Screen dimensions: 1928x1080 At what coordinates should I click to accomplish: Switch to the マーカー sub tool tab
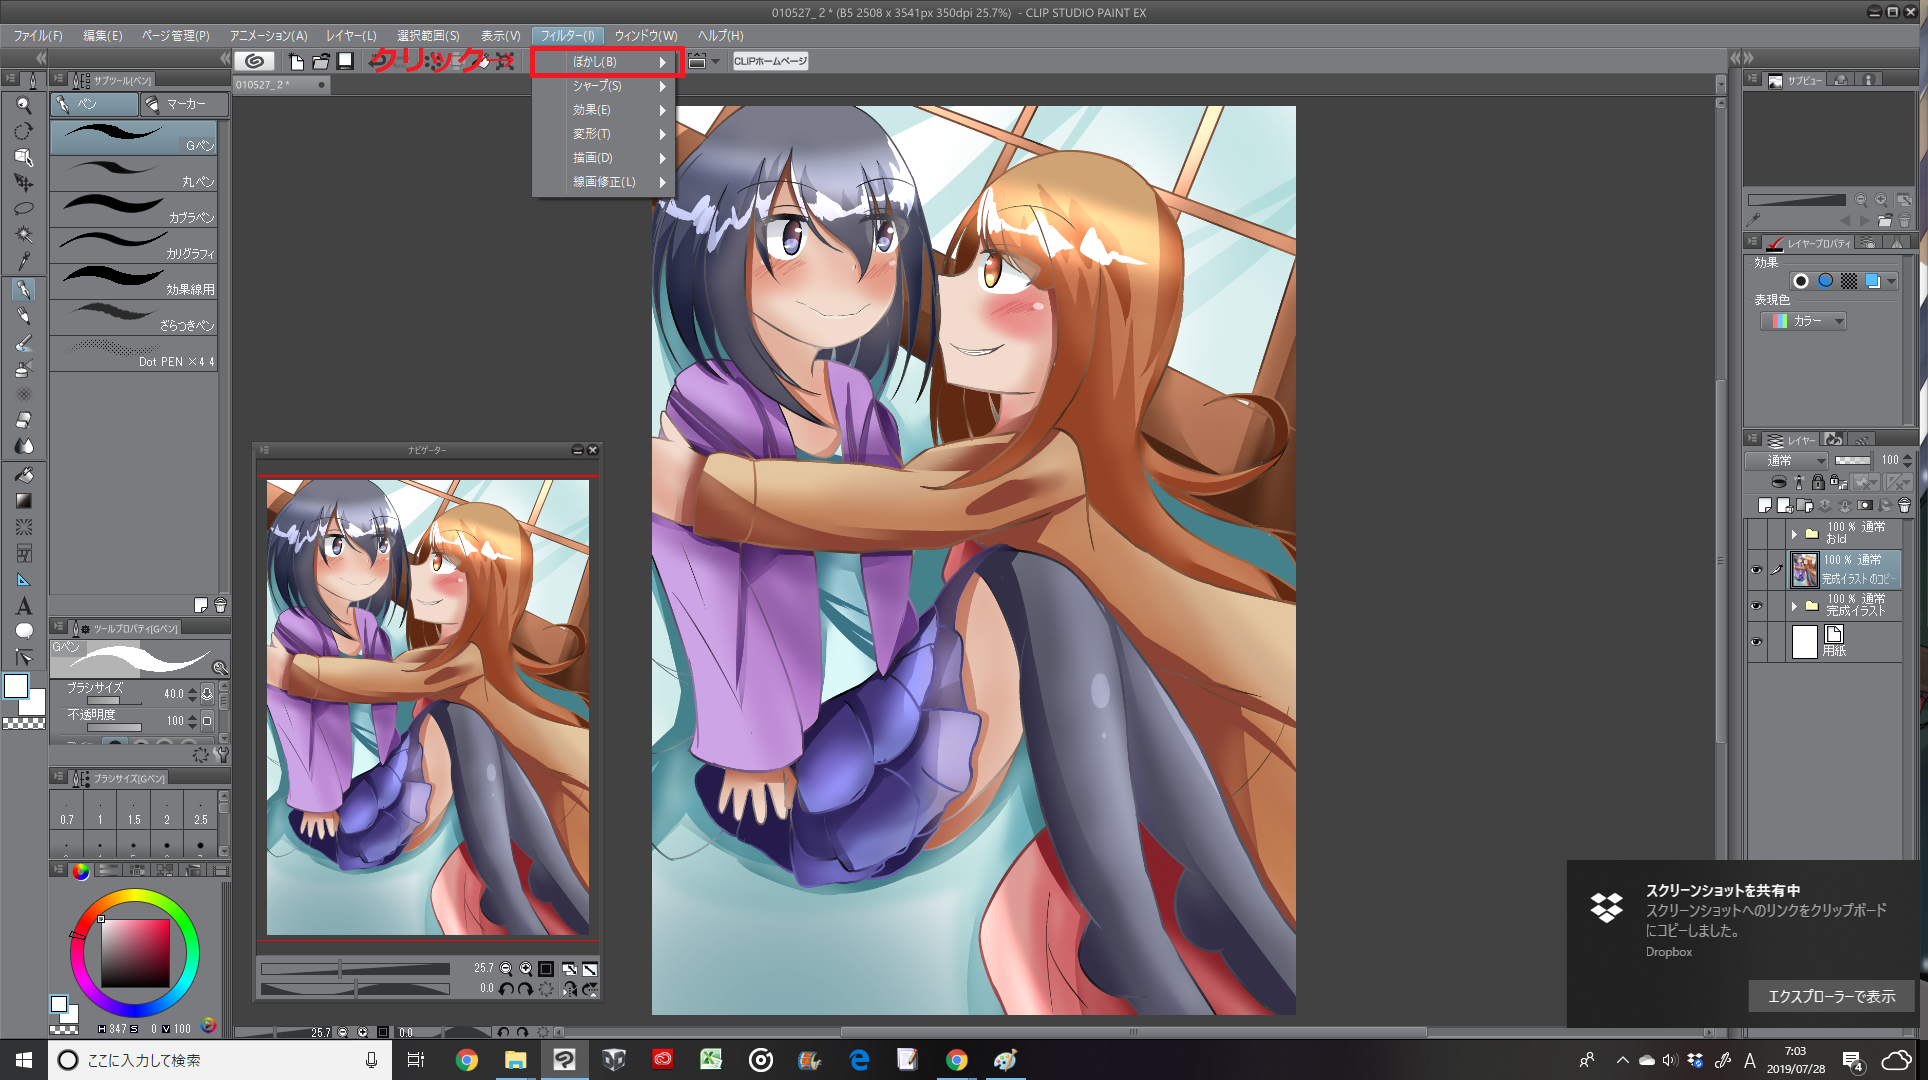(183, 104)
